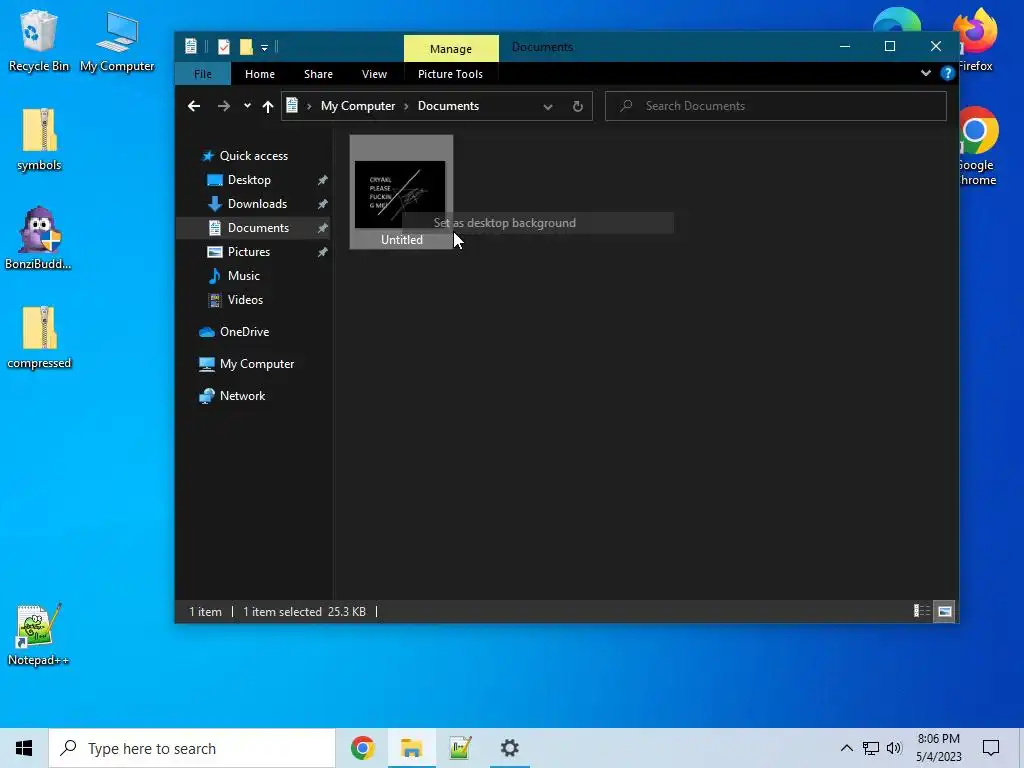
Task: Switch to the Share ribbon tab
Action: (x=318, y=74)
